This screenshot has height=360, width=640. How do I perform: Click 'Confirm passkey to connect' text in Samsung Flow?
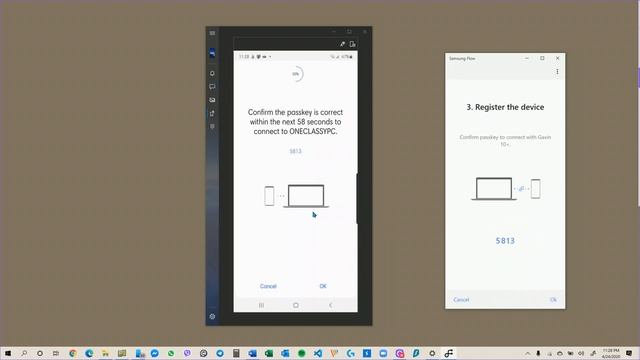coord(505,140)
